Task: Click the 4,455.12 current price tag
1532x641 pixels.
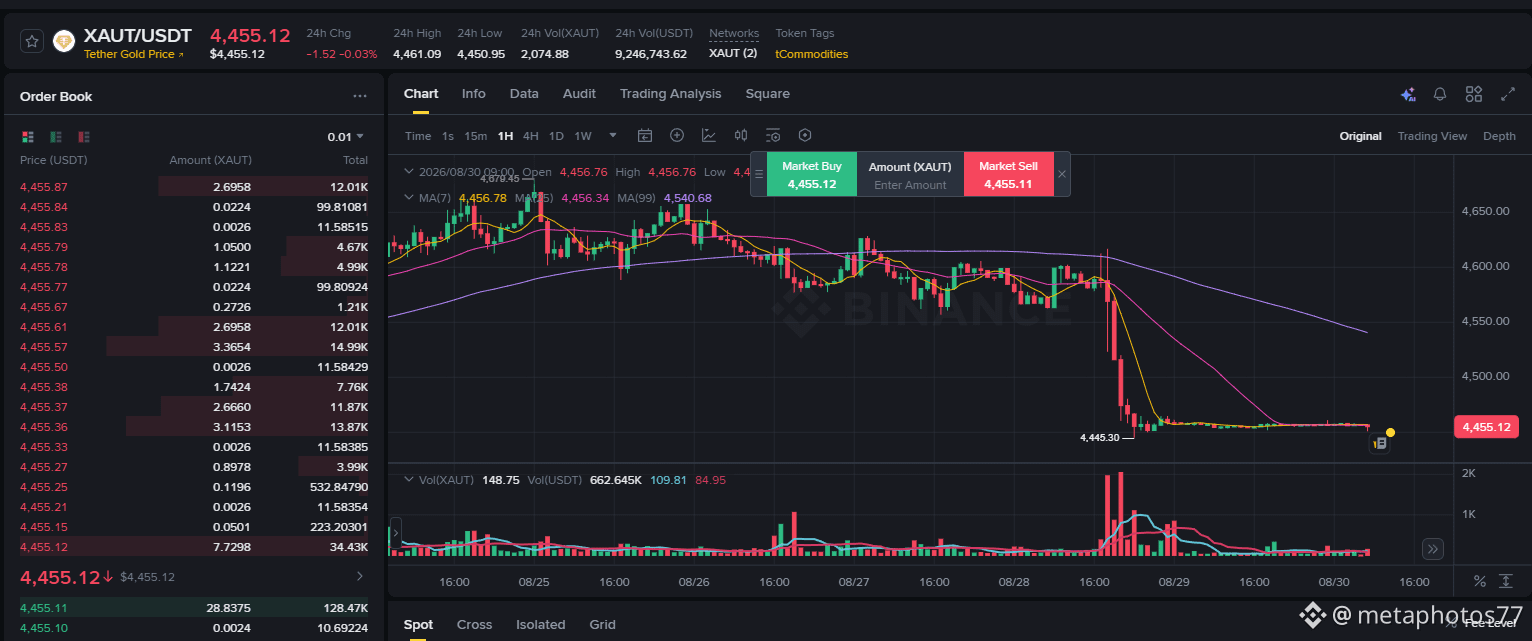Action: [x=1486, y=427]
